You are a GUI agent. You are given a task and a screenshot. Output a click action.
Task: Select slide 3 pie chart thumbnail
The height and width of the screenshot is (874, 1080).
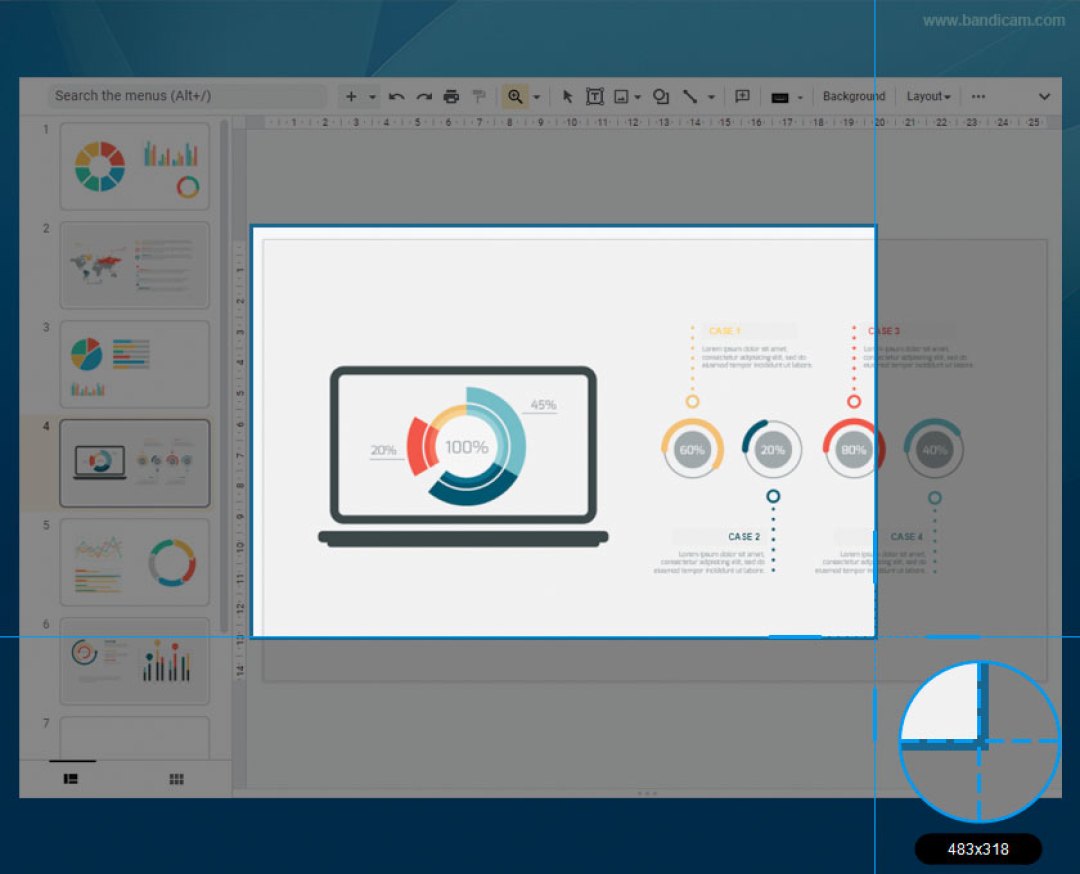(x=135, y=364)
